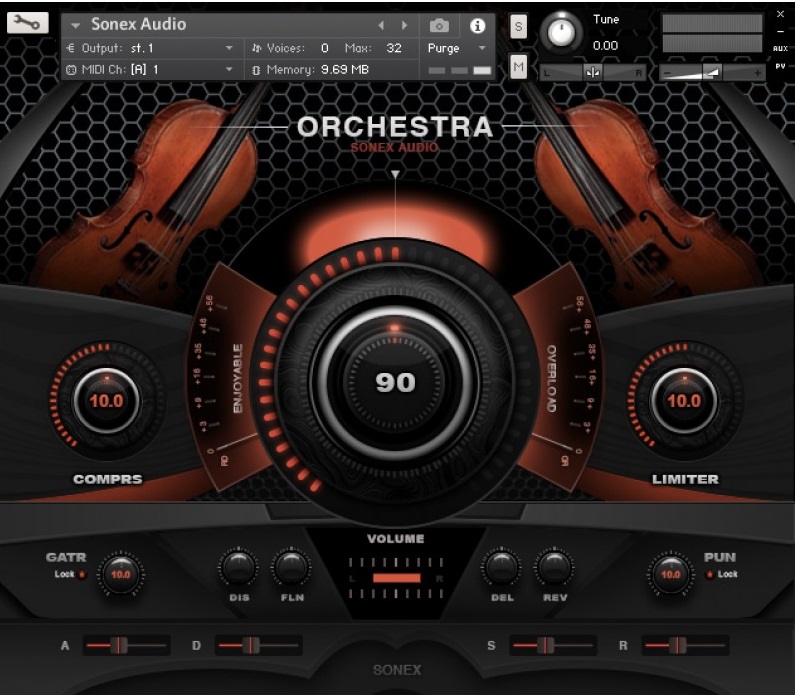Click the D decay slider
795x695 pixels.
click(259, 645)
